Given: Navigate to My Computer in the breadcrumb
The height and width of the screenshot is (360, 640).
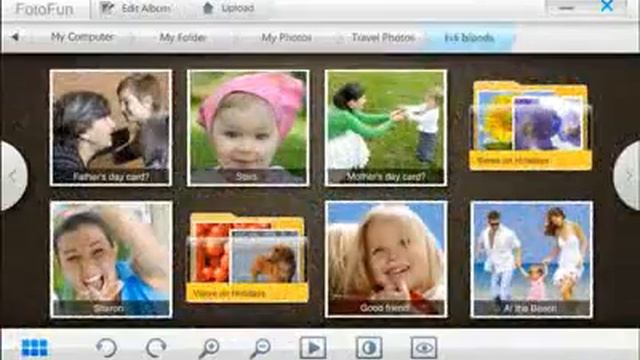Looking at the screenshot, I should pos(82,37).
